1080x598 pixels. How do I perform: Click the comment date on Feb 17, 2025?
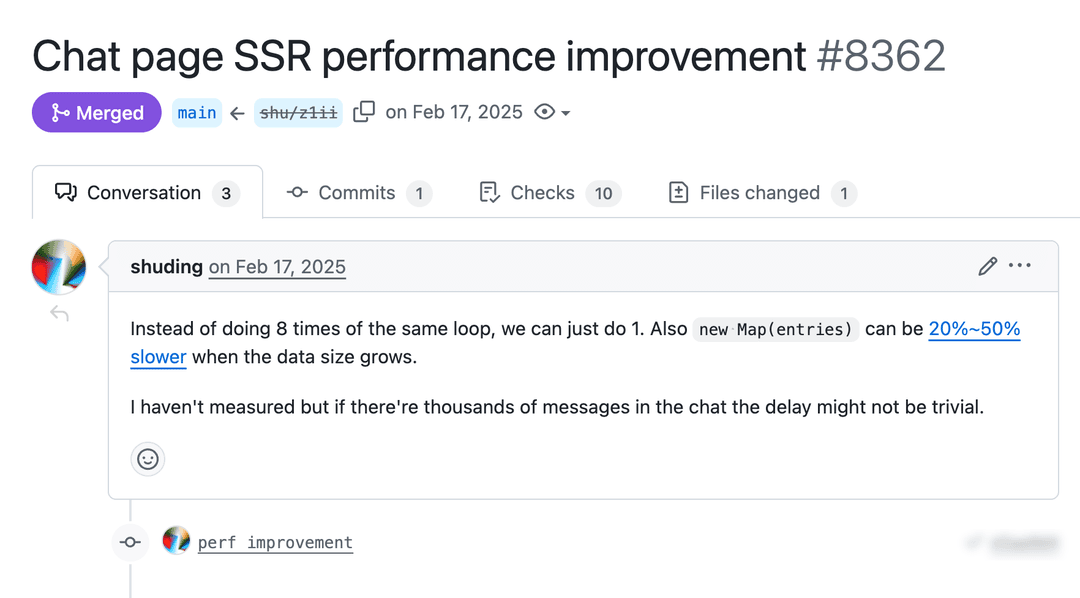(x=277, y=267)
